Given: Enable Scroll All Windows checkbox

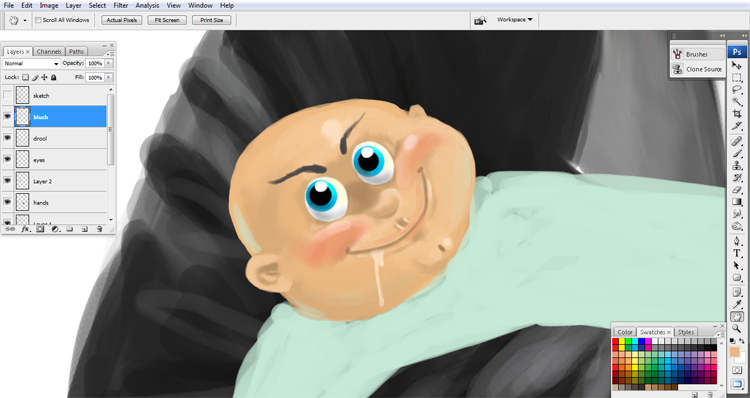Looking at the screenshot, I should pos(38,20).
